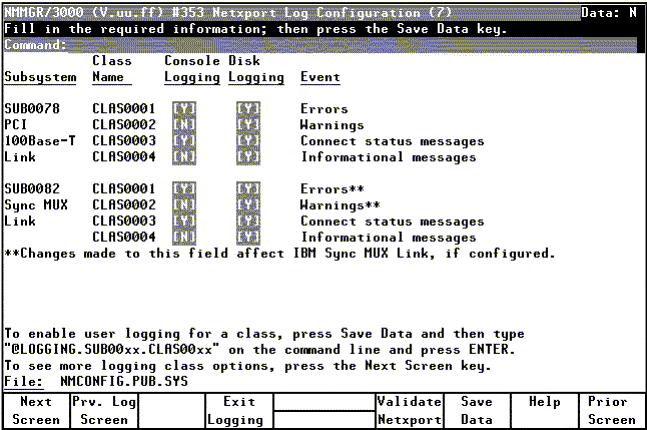
Task: Edit Disk Logging for Sync MUX CLAS0004
Action: pos(248,237)
